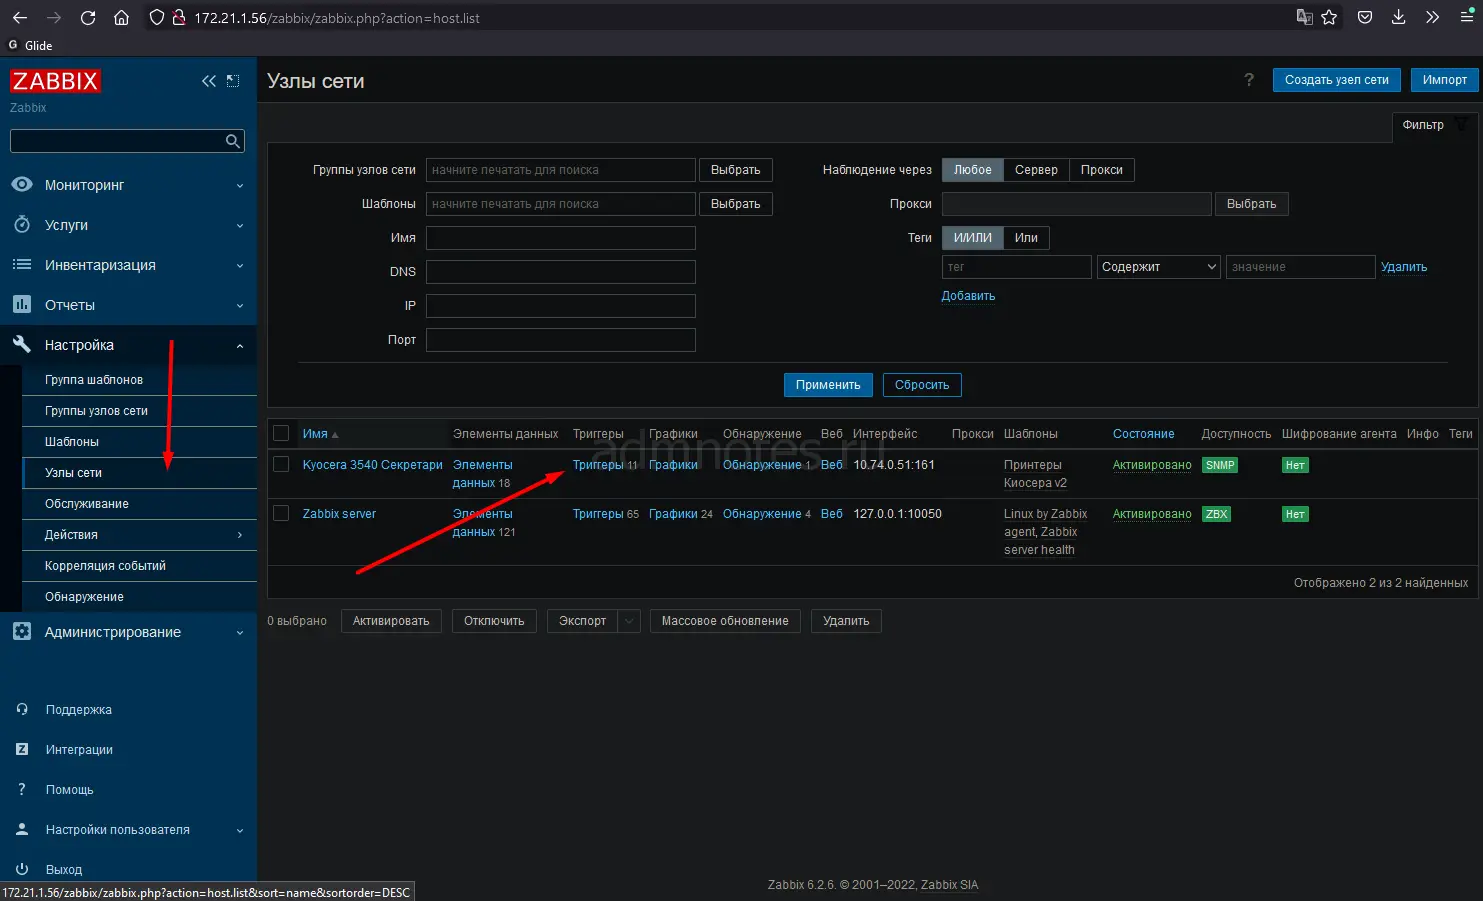Click the Поддержка headset icon
Image resolution: width=1483 pixels, height=901 pixels.
click(22, 709)
